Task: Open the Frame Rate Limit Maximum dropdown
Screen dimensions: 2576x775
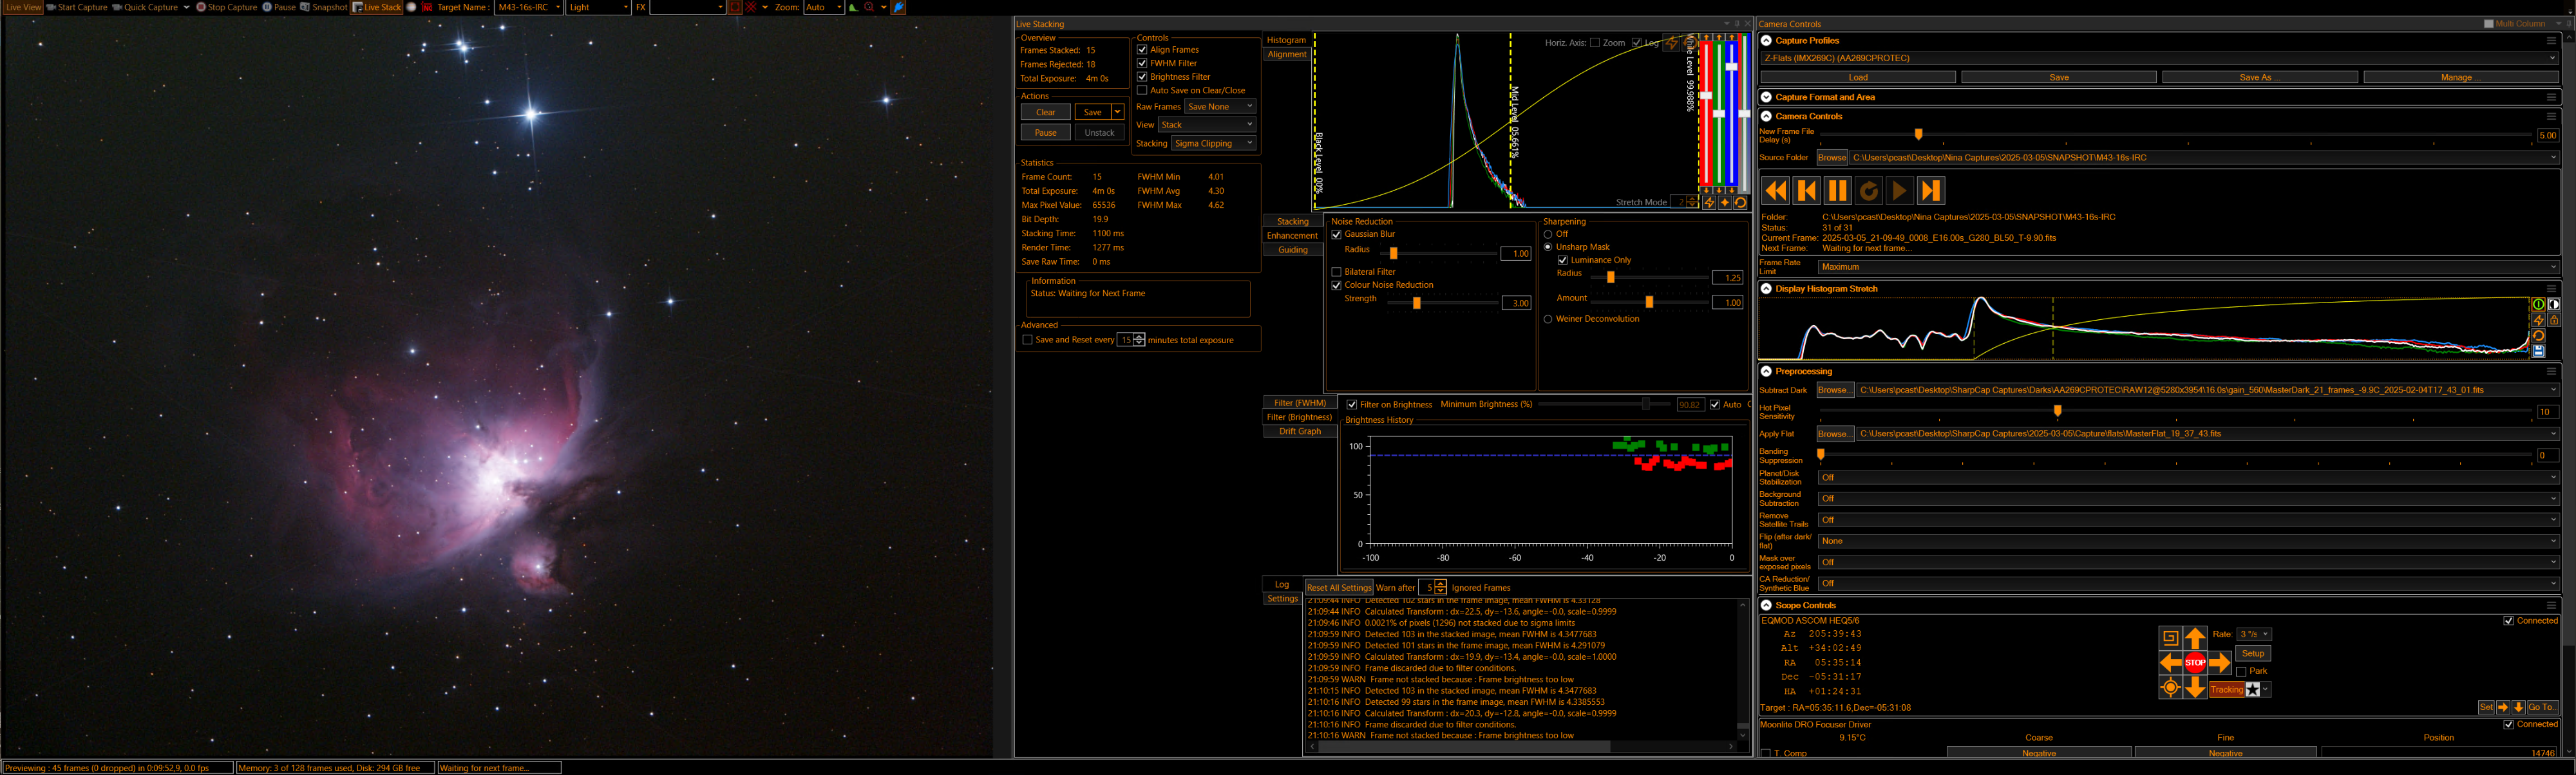Action: coord(2188,267)
